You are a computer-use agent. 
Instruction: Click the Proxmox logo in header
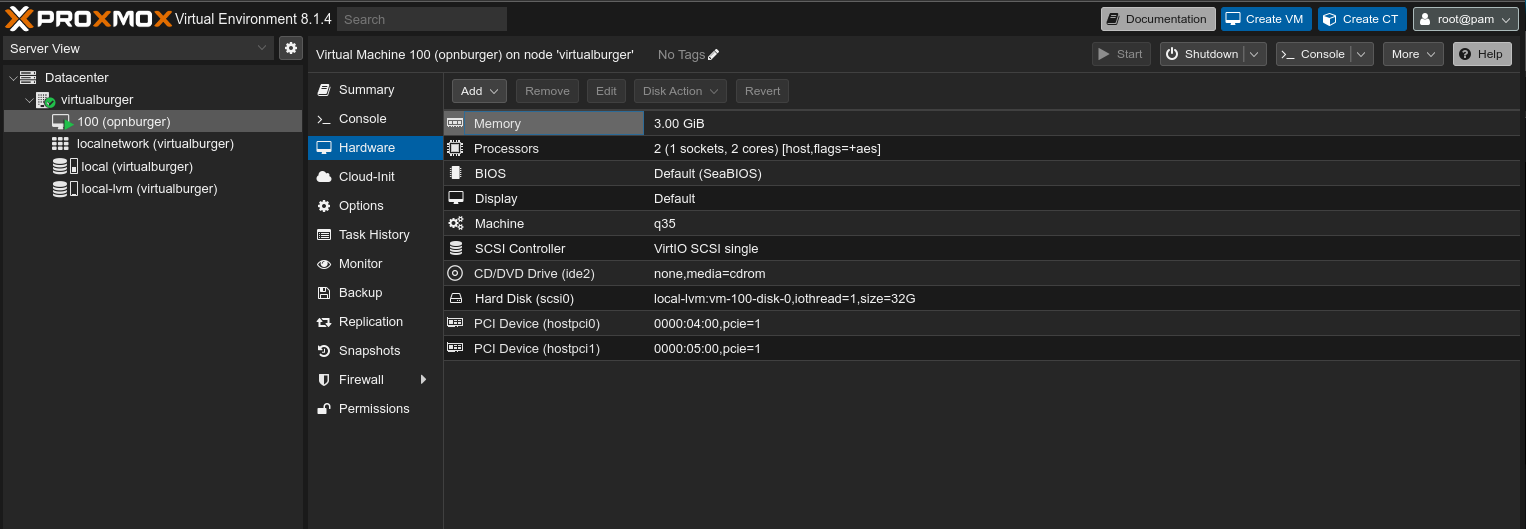point(89,18)
